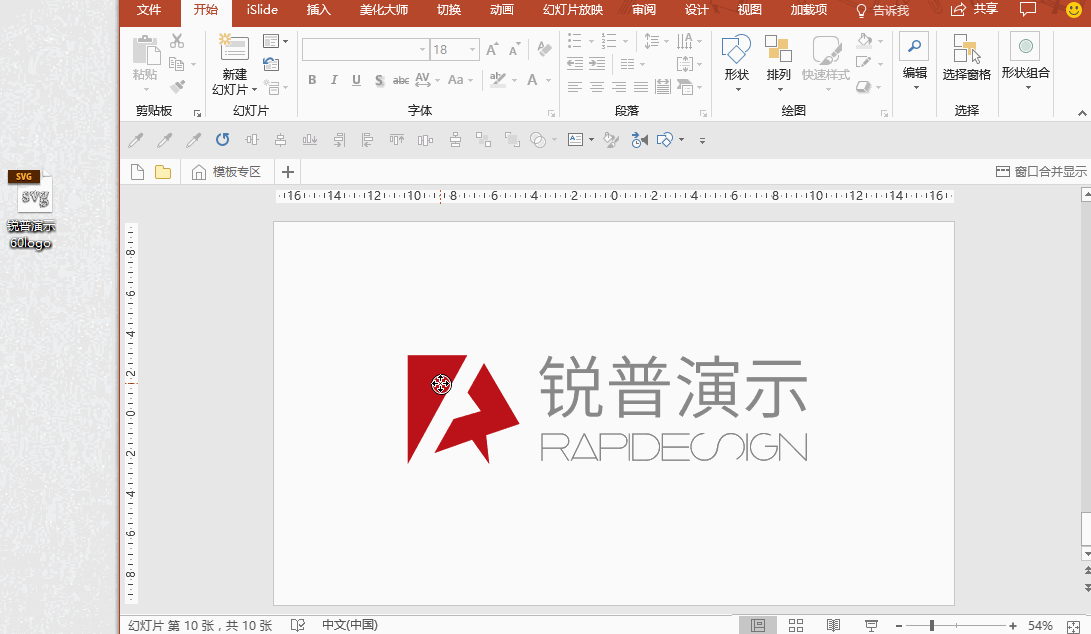Screen dimensions: 1091x634
Task: Open the comments speech bubble icon
Action: pos(1028,9)
